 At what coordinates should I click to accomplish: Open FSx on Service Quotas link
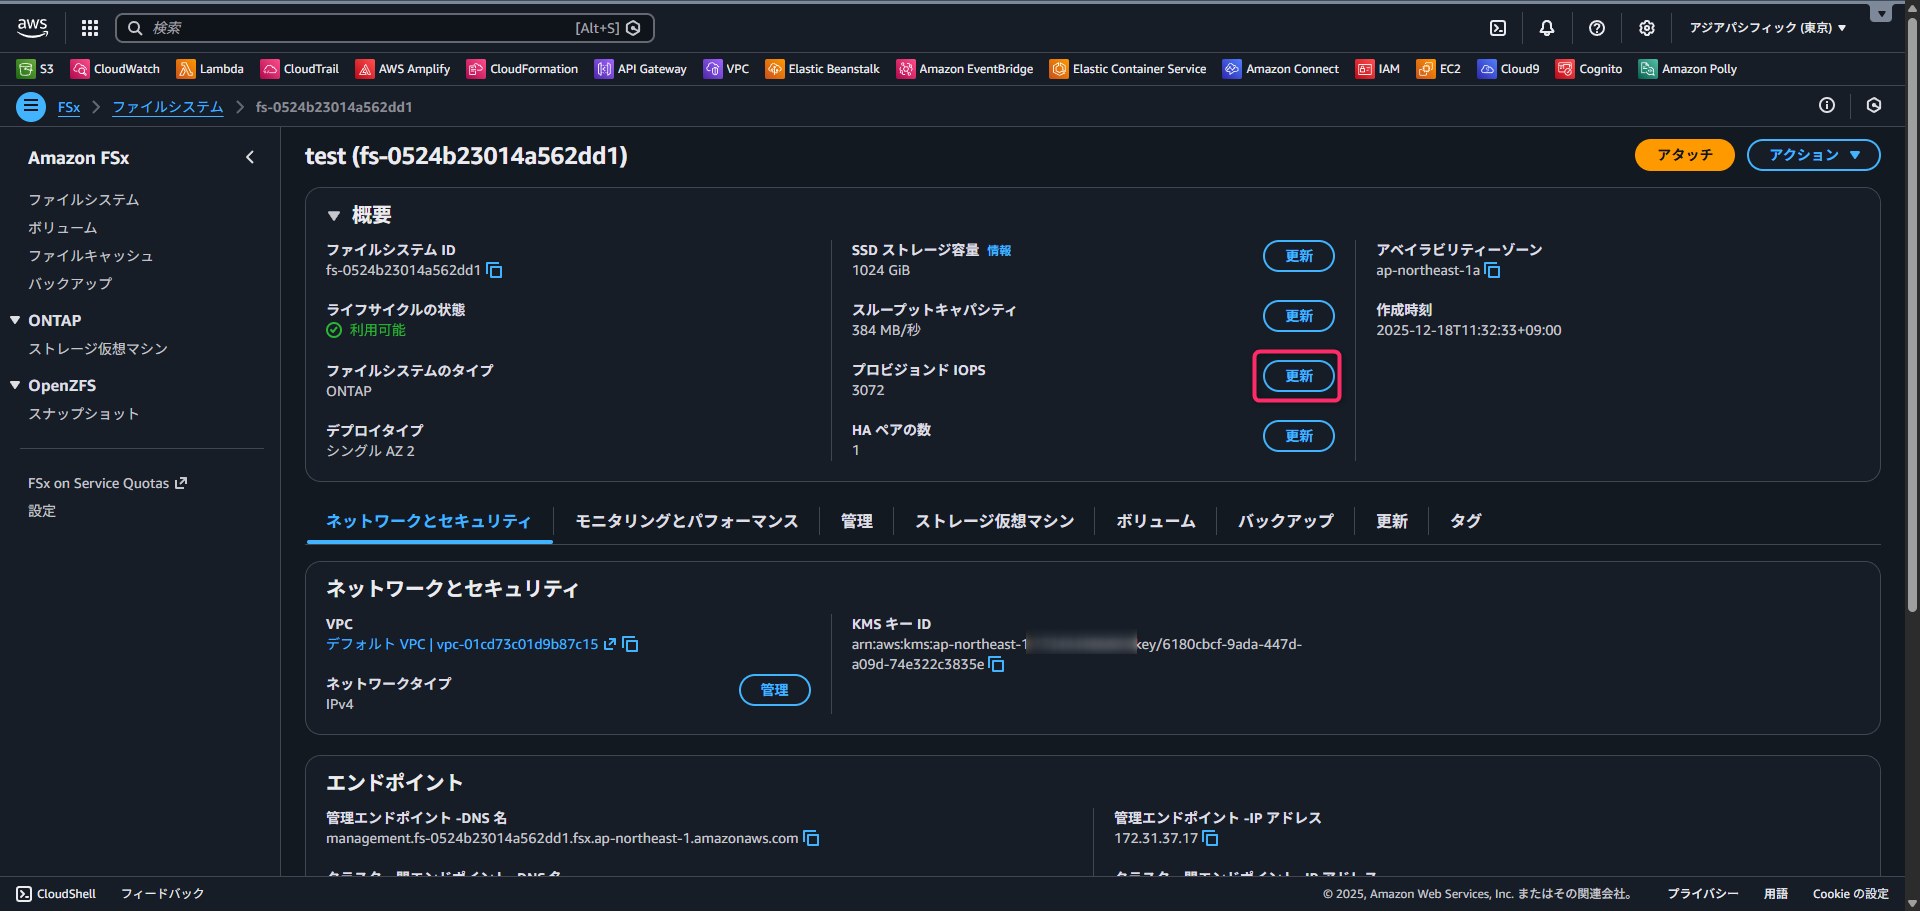tap(107, 483)
